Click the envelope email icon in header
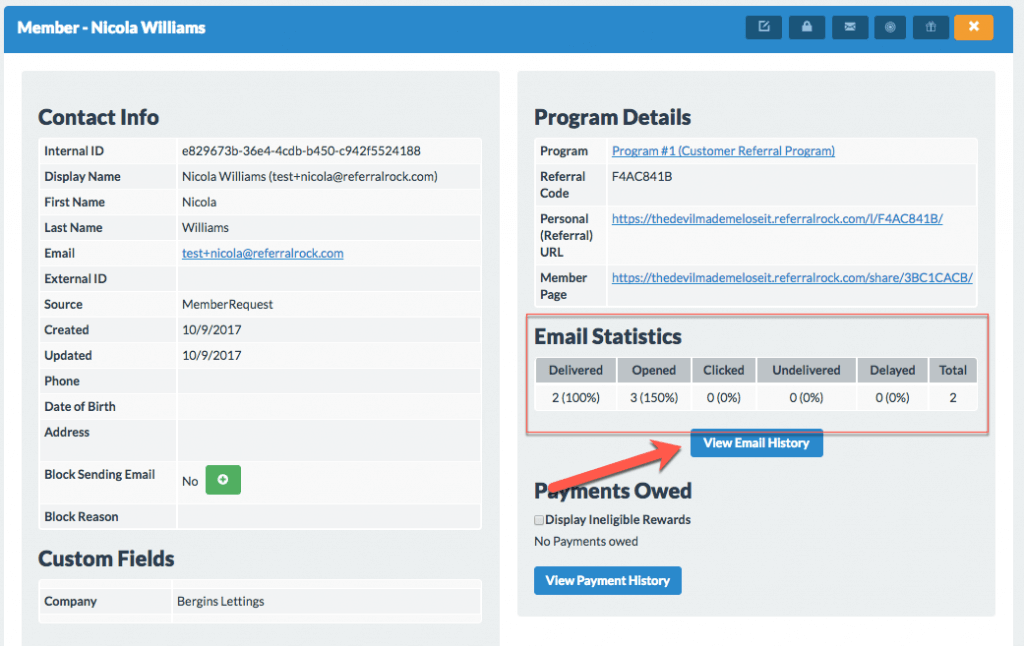1024x646 pixels. [x=850, y=27]
